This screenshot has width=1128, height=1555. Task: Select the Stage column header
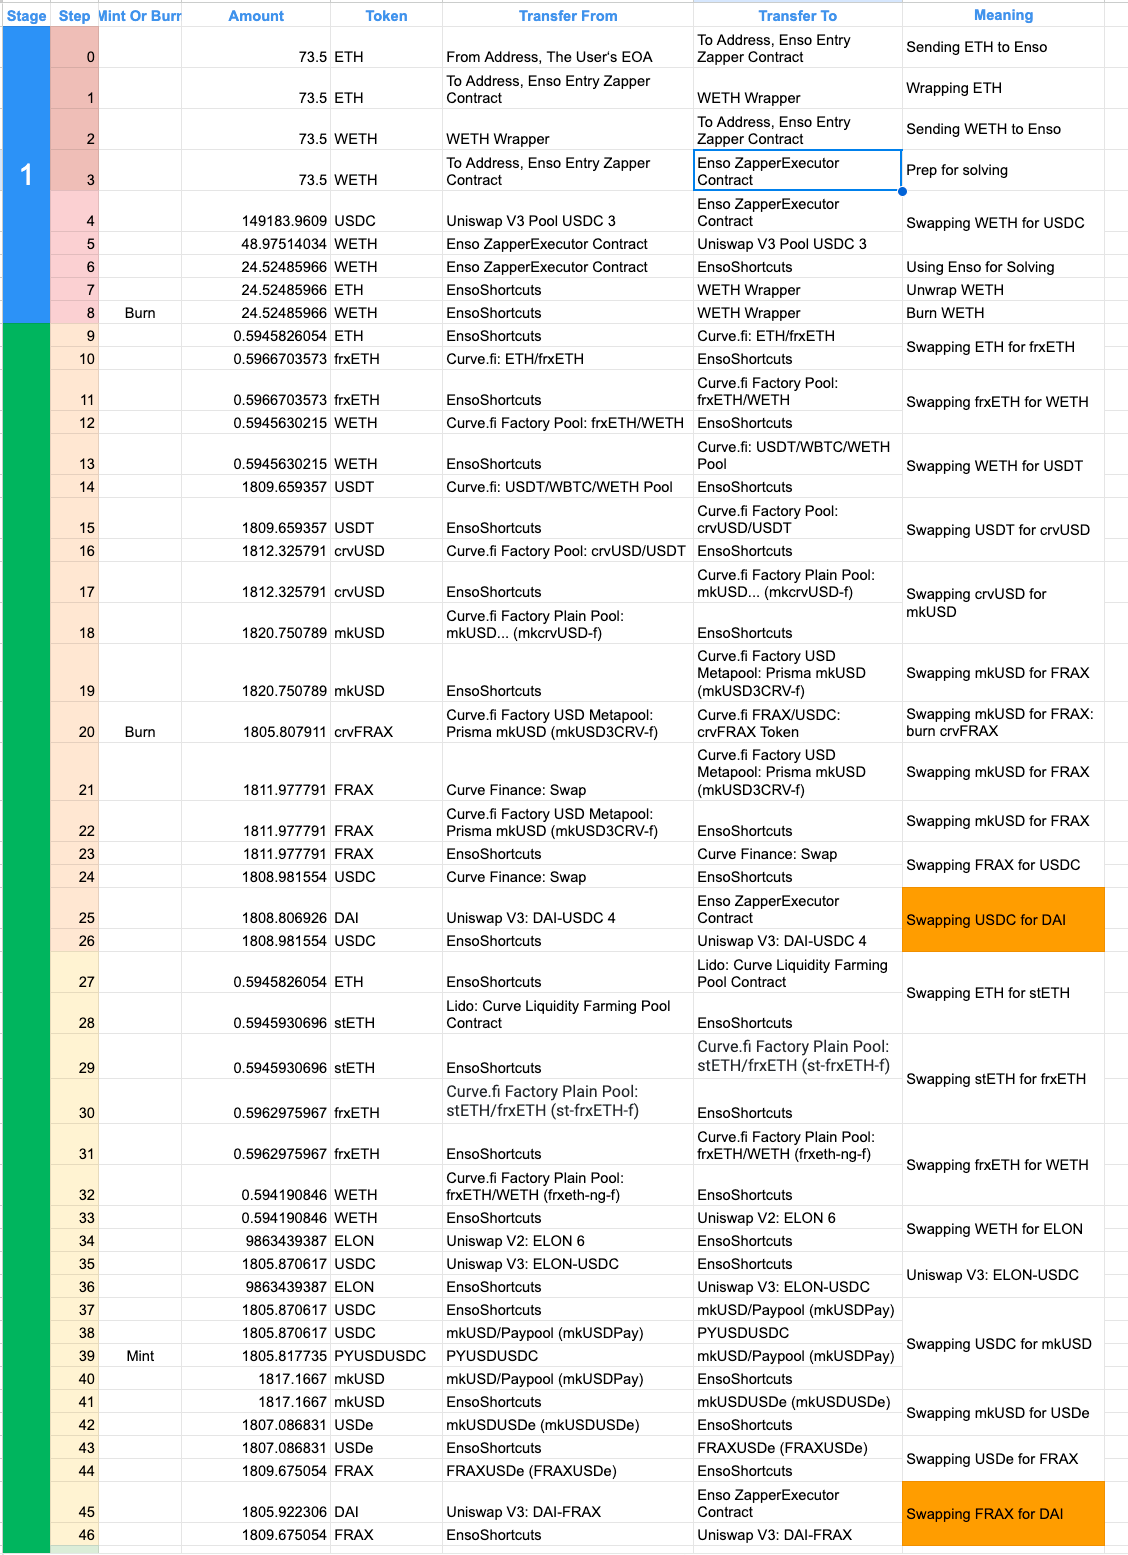point(26,15)
